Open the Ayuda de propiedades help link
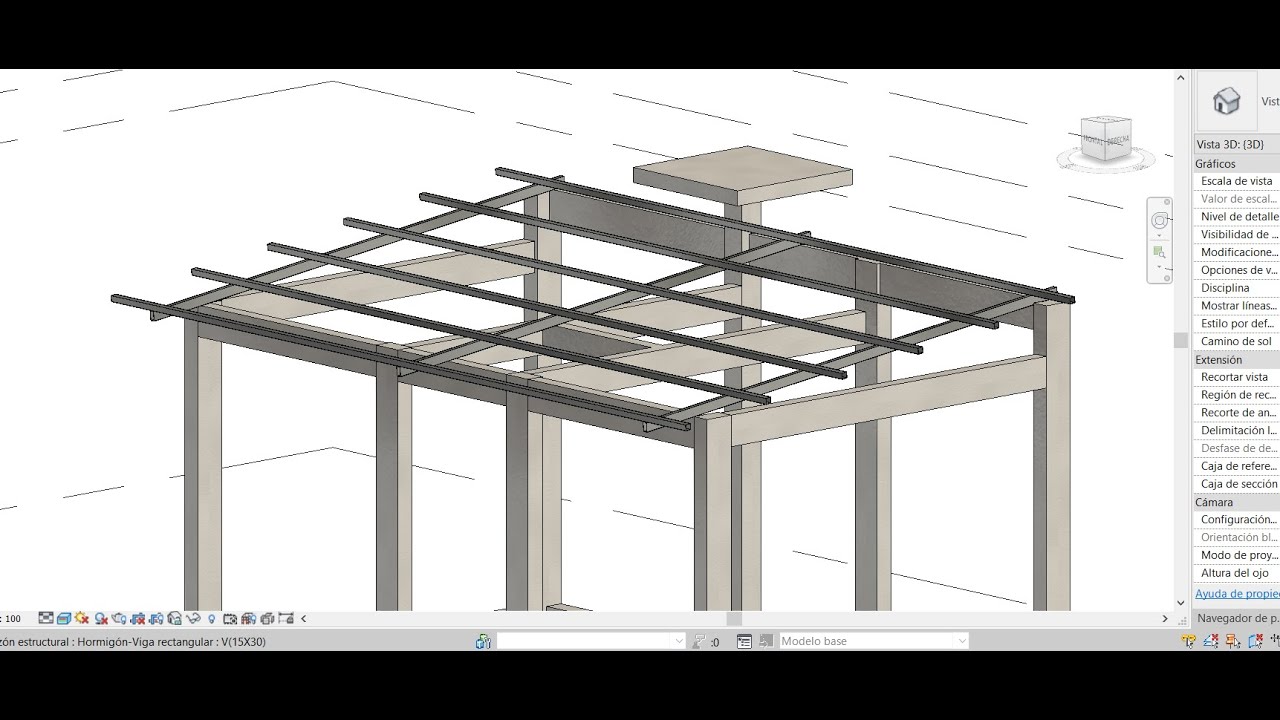 point(1238,594)
